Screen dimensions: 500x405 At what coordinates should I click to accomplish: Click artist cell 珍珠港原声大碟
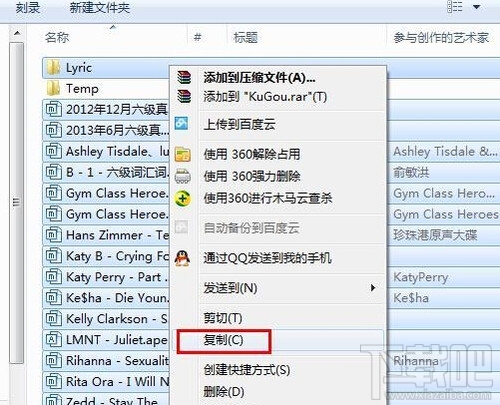pos(435,235)
